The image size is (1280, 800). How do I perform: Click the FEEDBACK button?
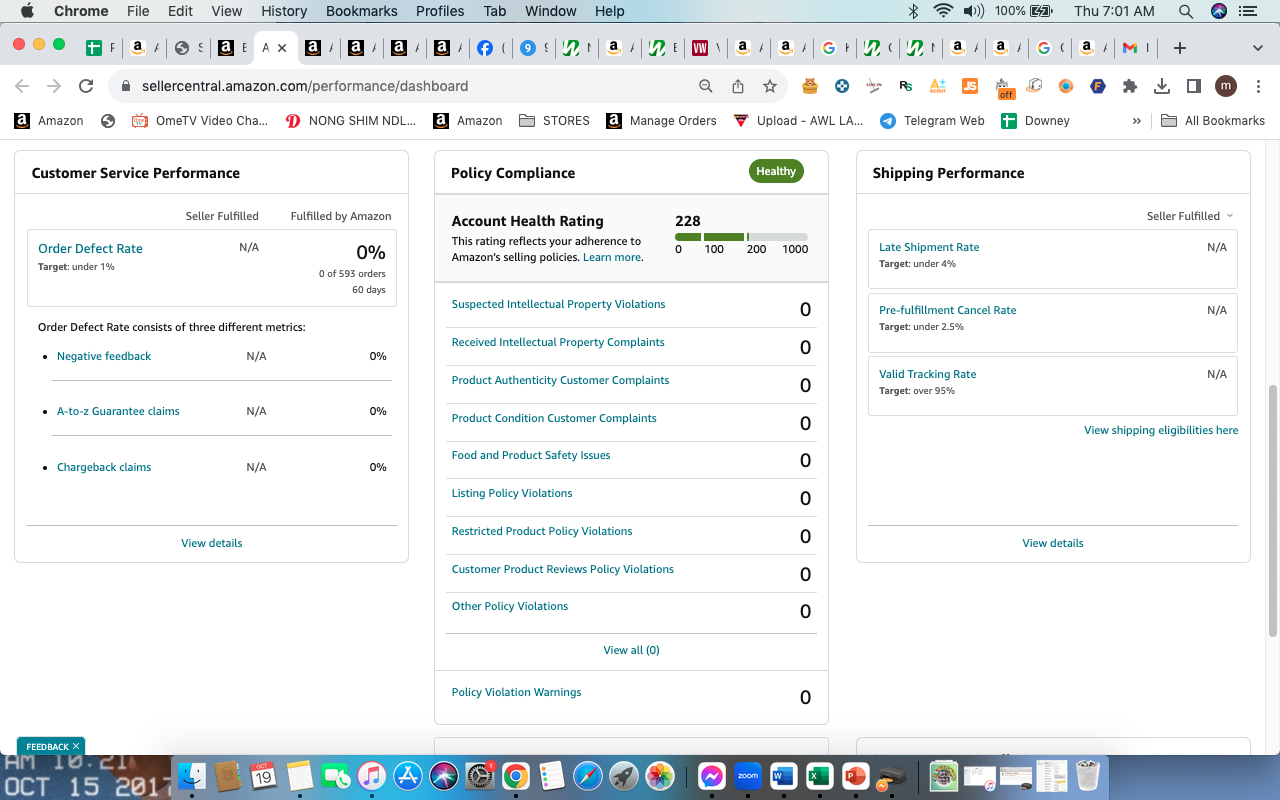click(x=51, y=746)
